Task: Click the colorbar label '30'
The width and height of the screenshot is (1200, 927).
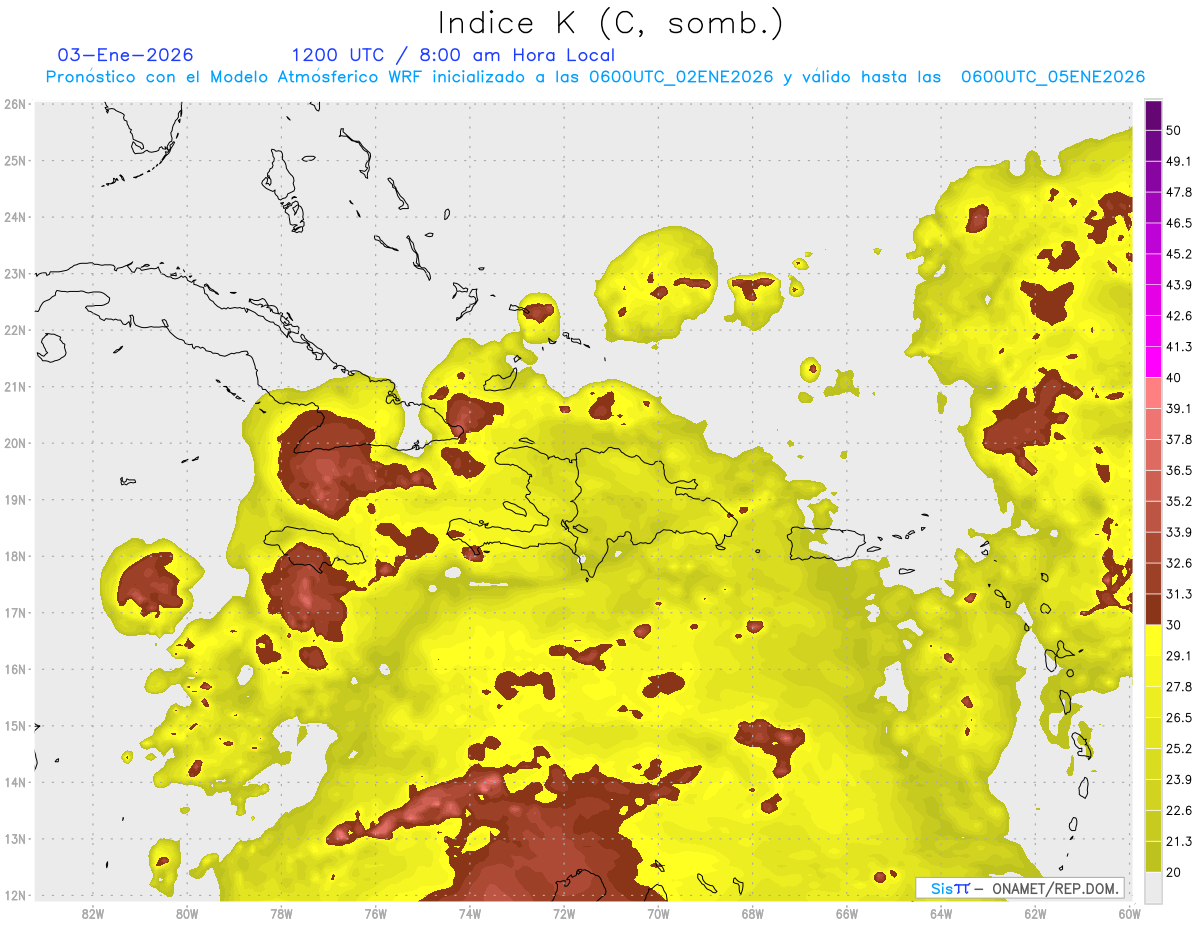Action: click(x=1173, y=625)
